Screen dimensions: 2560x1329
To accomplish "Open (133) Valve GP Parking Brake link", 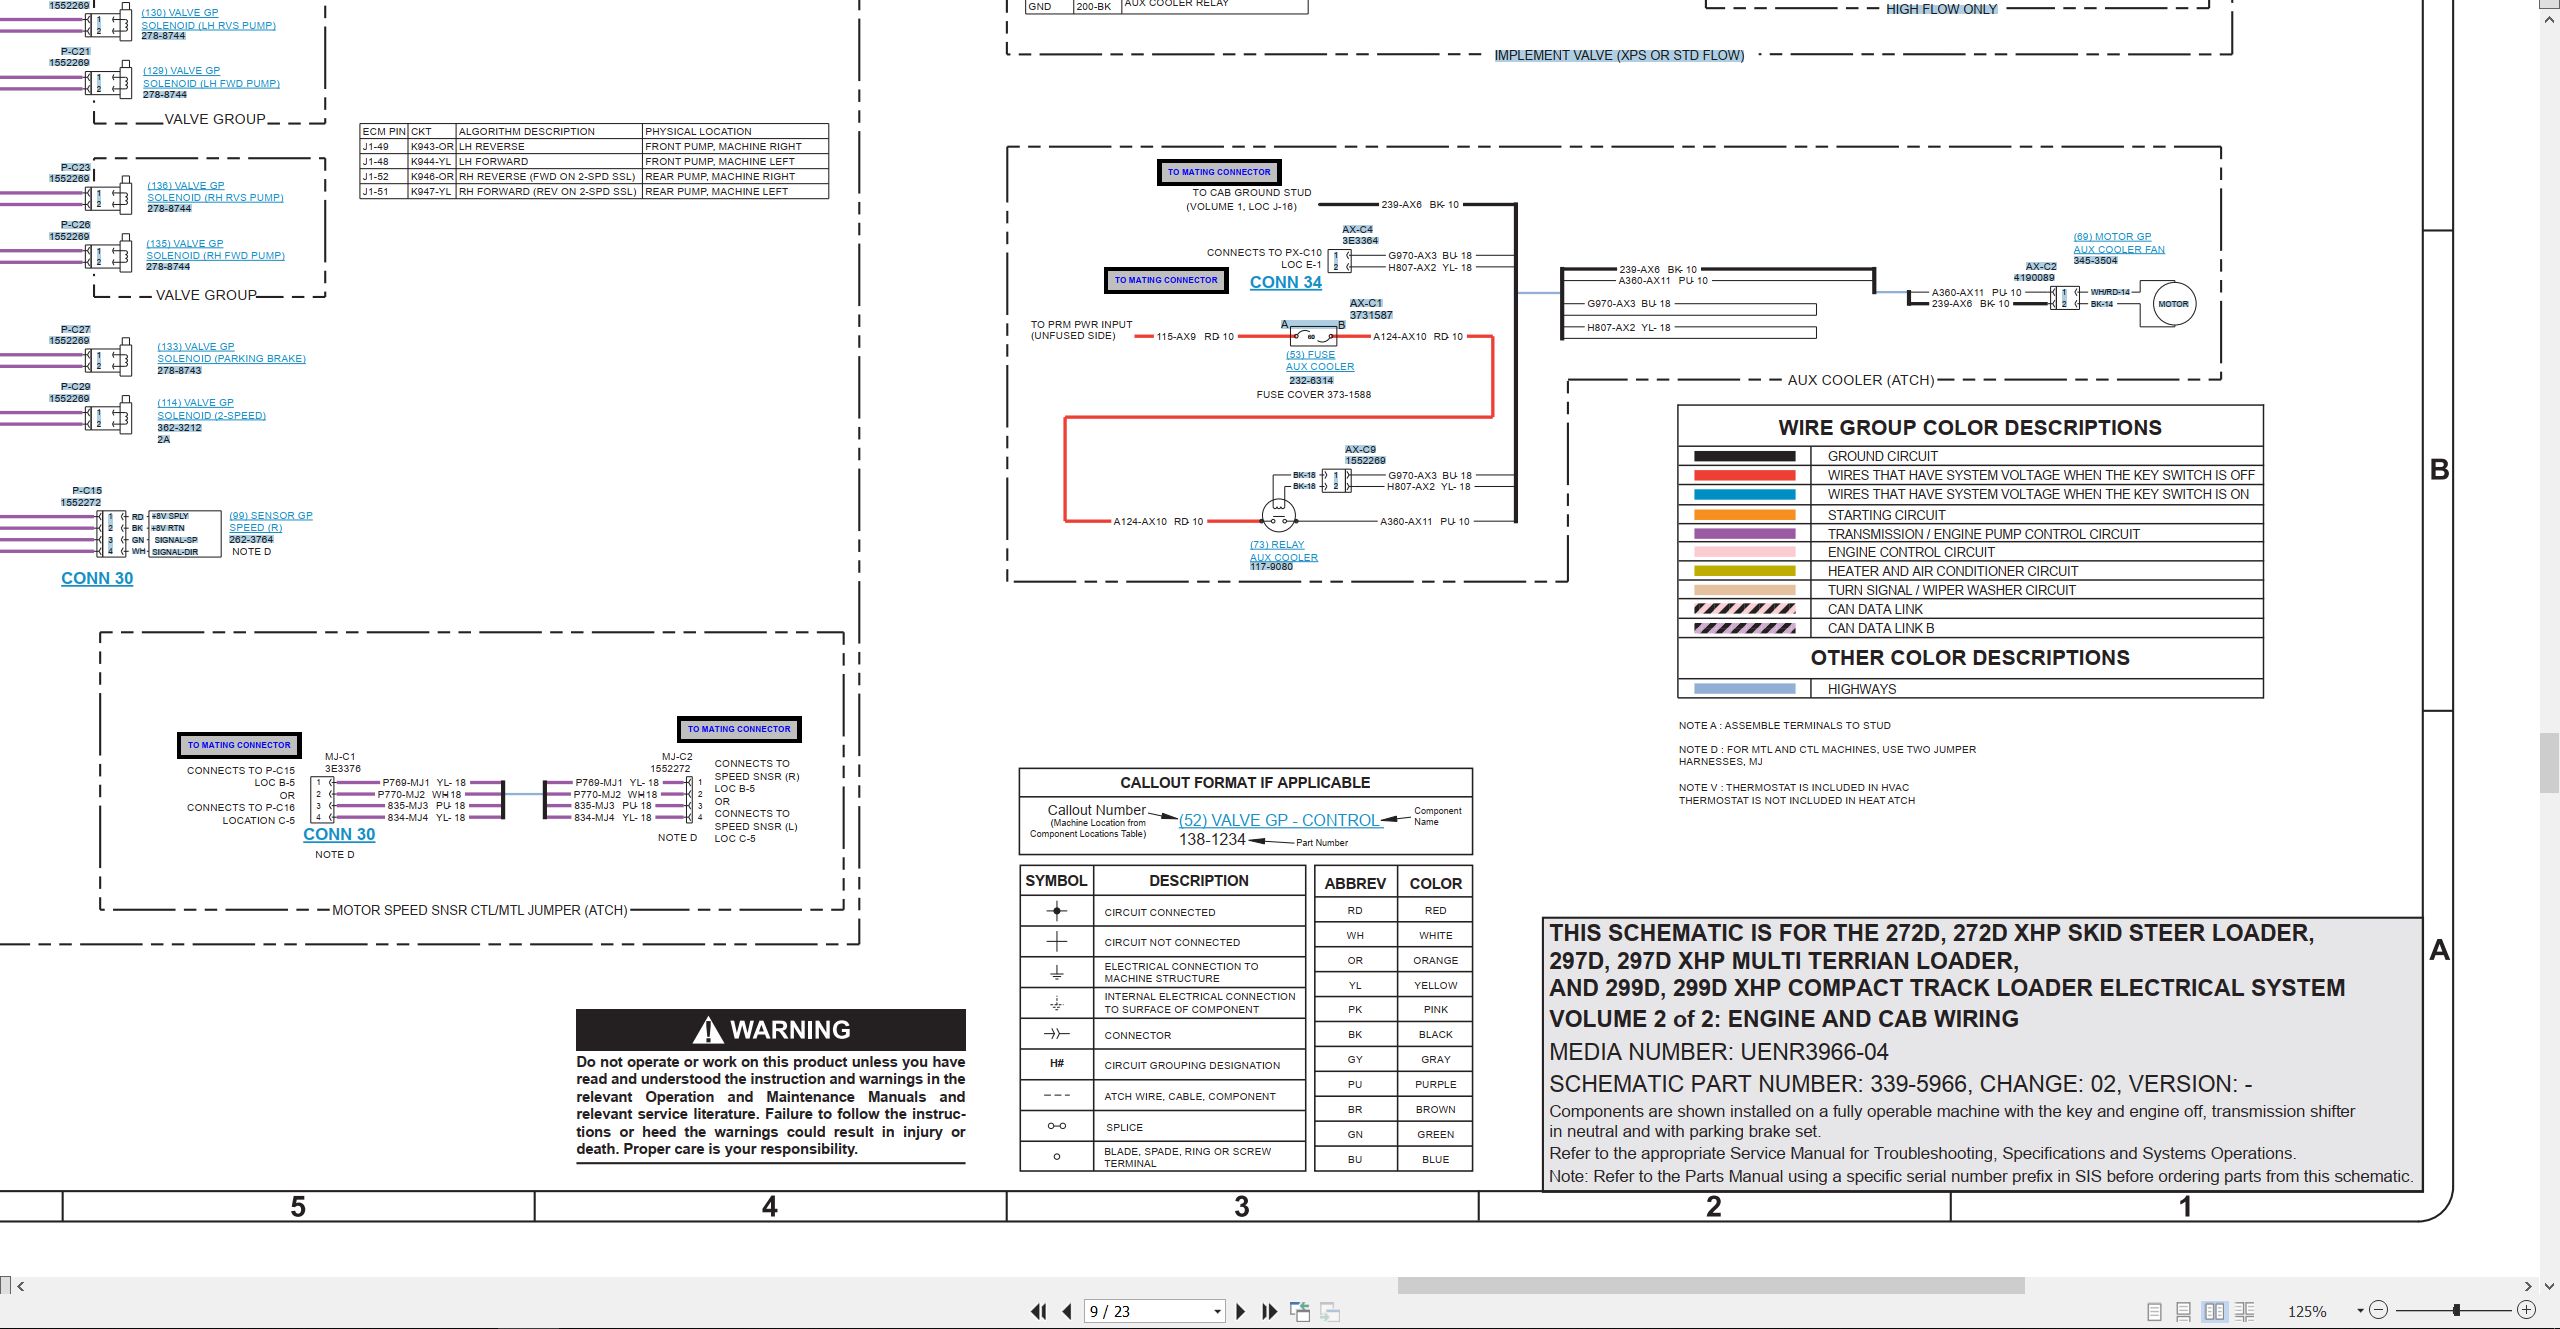I will tap(231, 352).
